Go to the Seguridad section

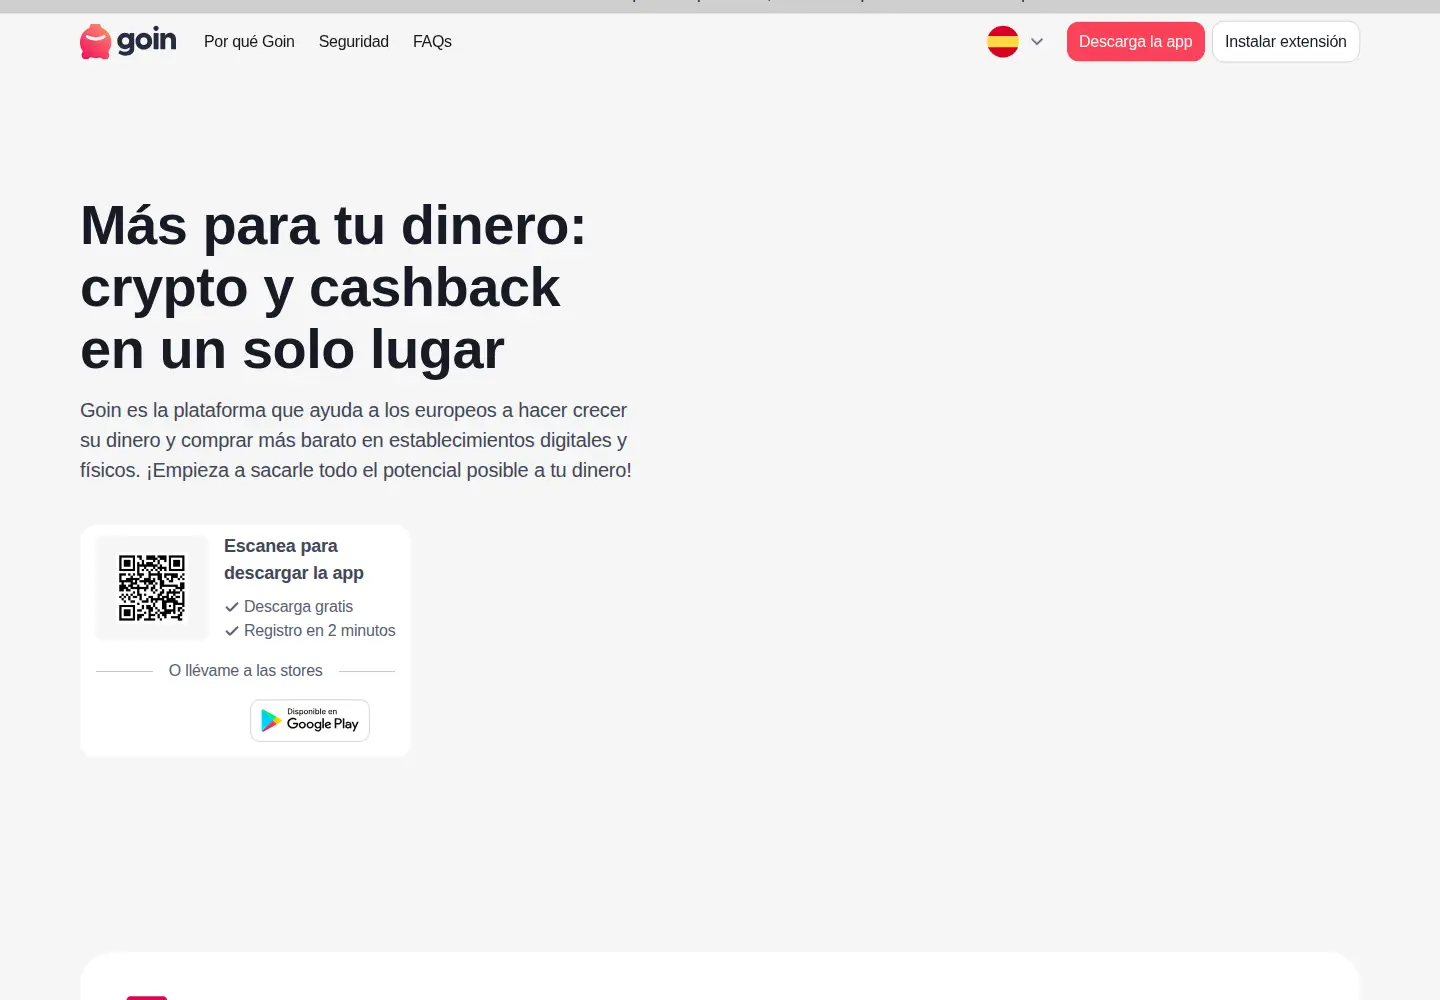(x=354, y=41)
